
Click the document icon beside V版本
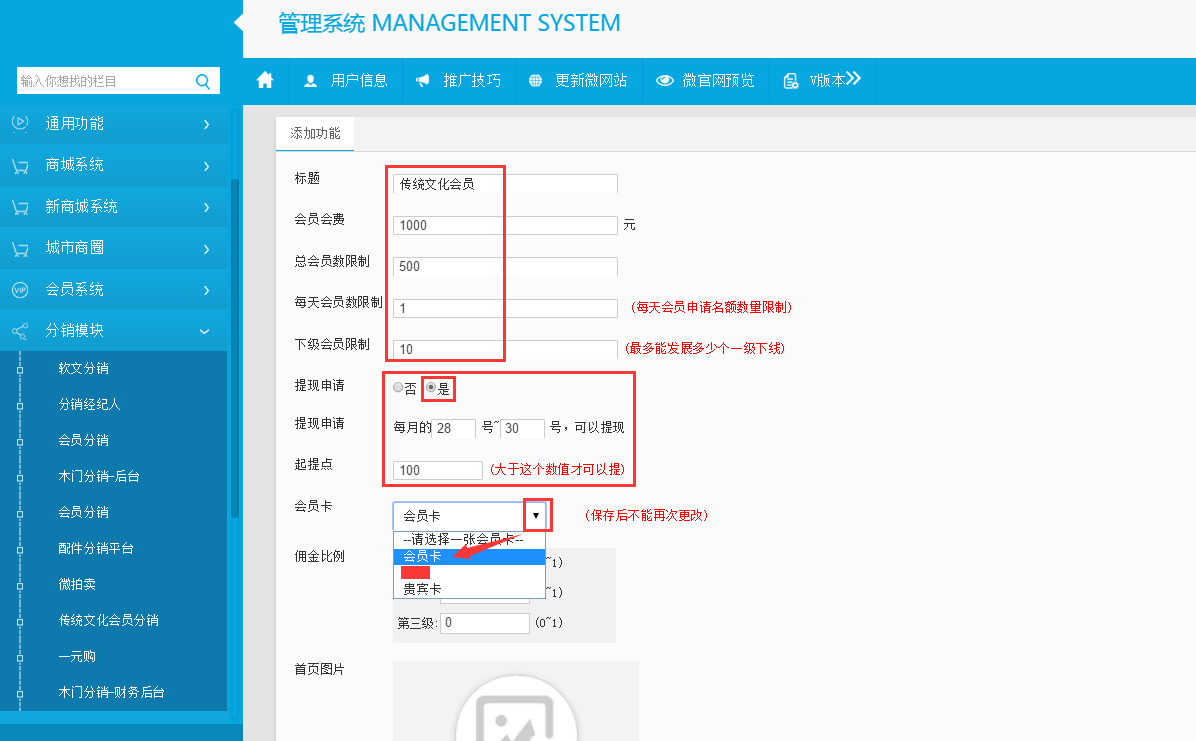click(x=792, y=81)
